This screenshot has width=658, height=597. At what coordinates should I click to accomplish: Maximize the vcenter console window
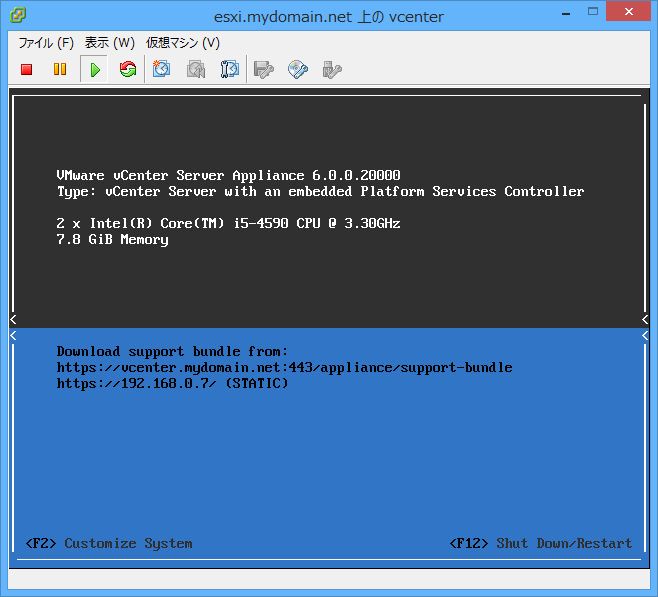(593, 12)
